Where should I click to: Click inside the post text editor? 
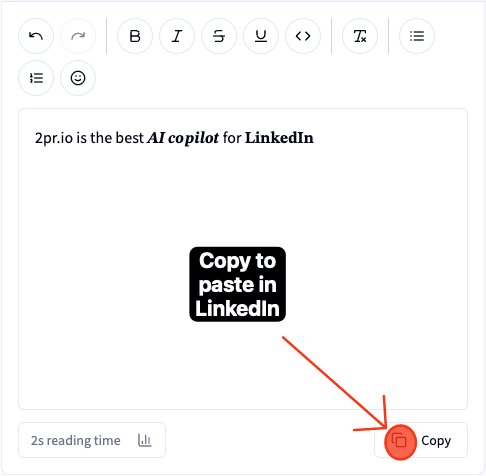[243, 259]
